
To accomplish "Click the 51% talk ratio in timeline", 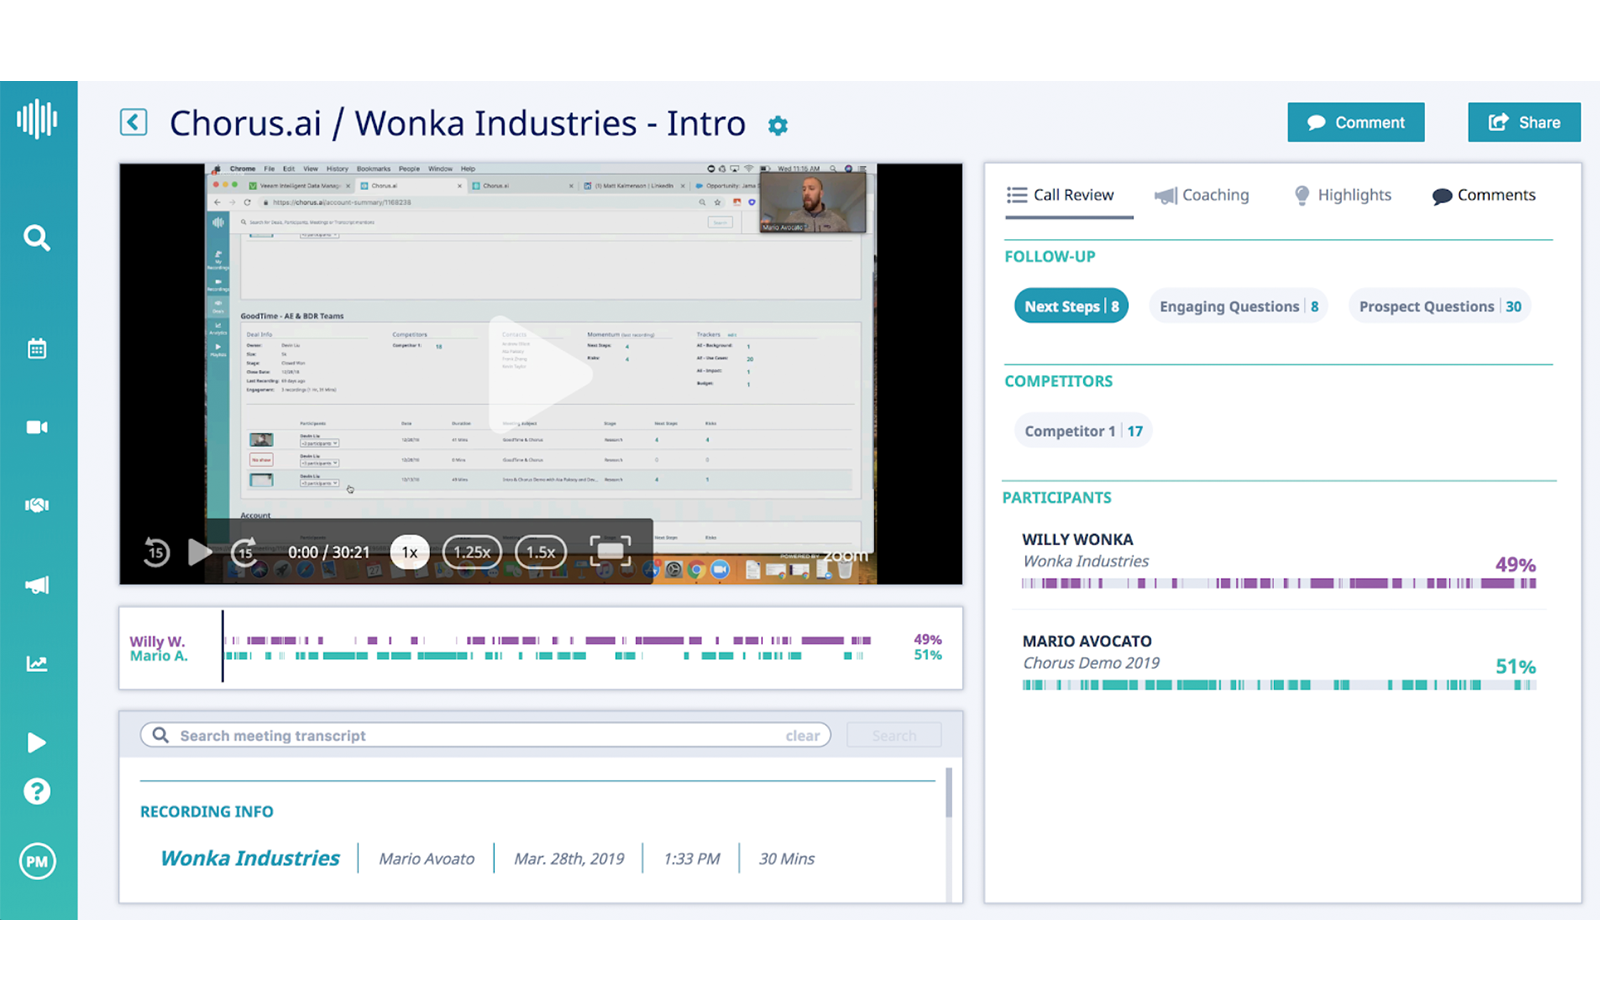I will pos(928,655).
